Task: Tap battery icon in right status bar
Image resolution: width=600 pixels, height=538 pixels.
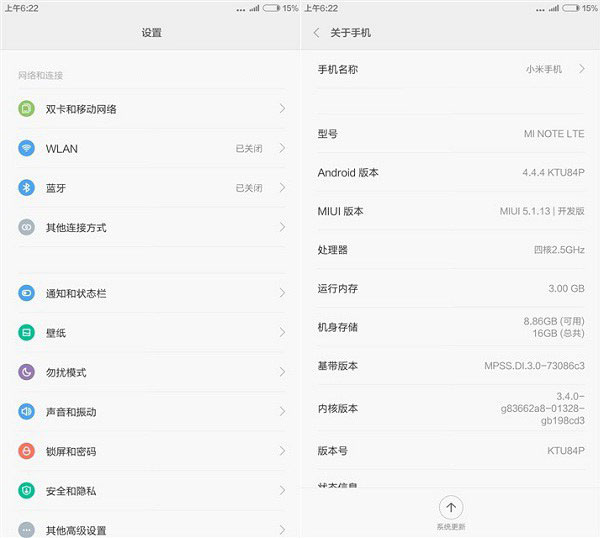Action: tap(571, 8)
